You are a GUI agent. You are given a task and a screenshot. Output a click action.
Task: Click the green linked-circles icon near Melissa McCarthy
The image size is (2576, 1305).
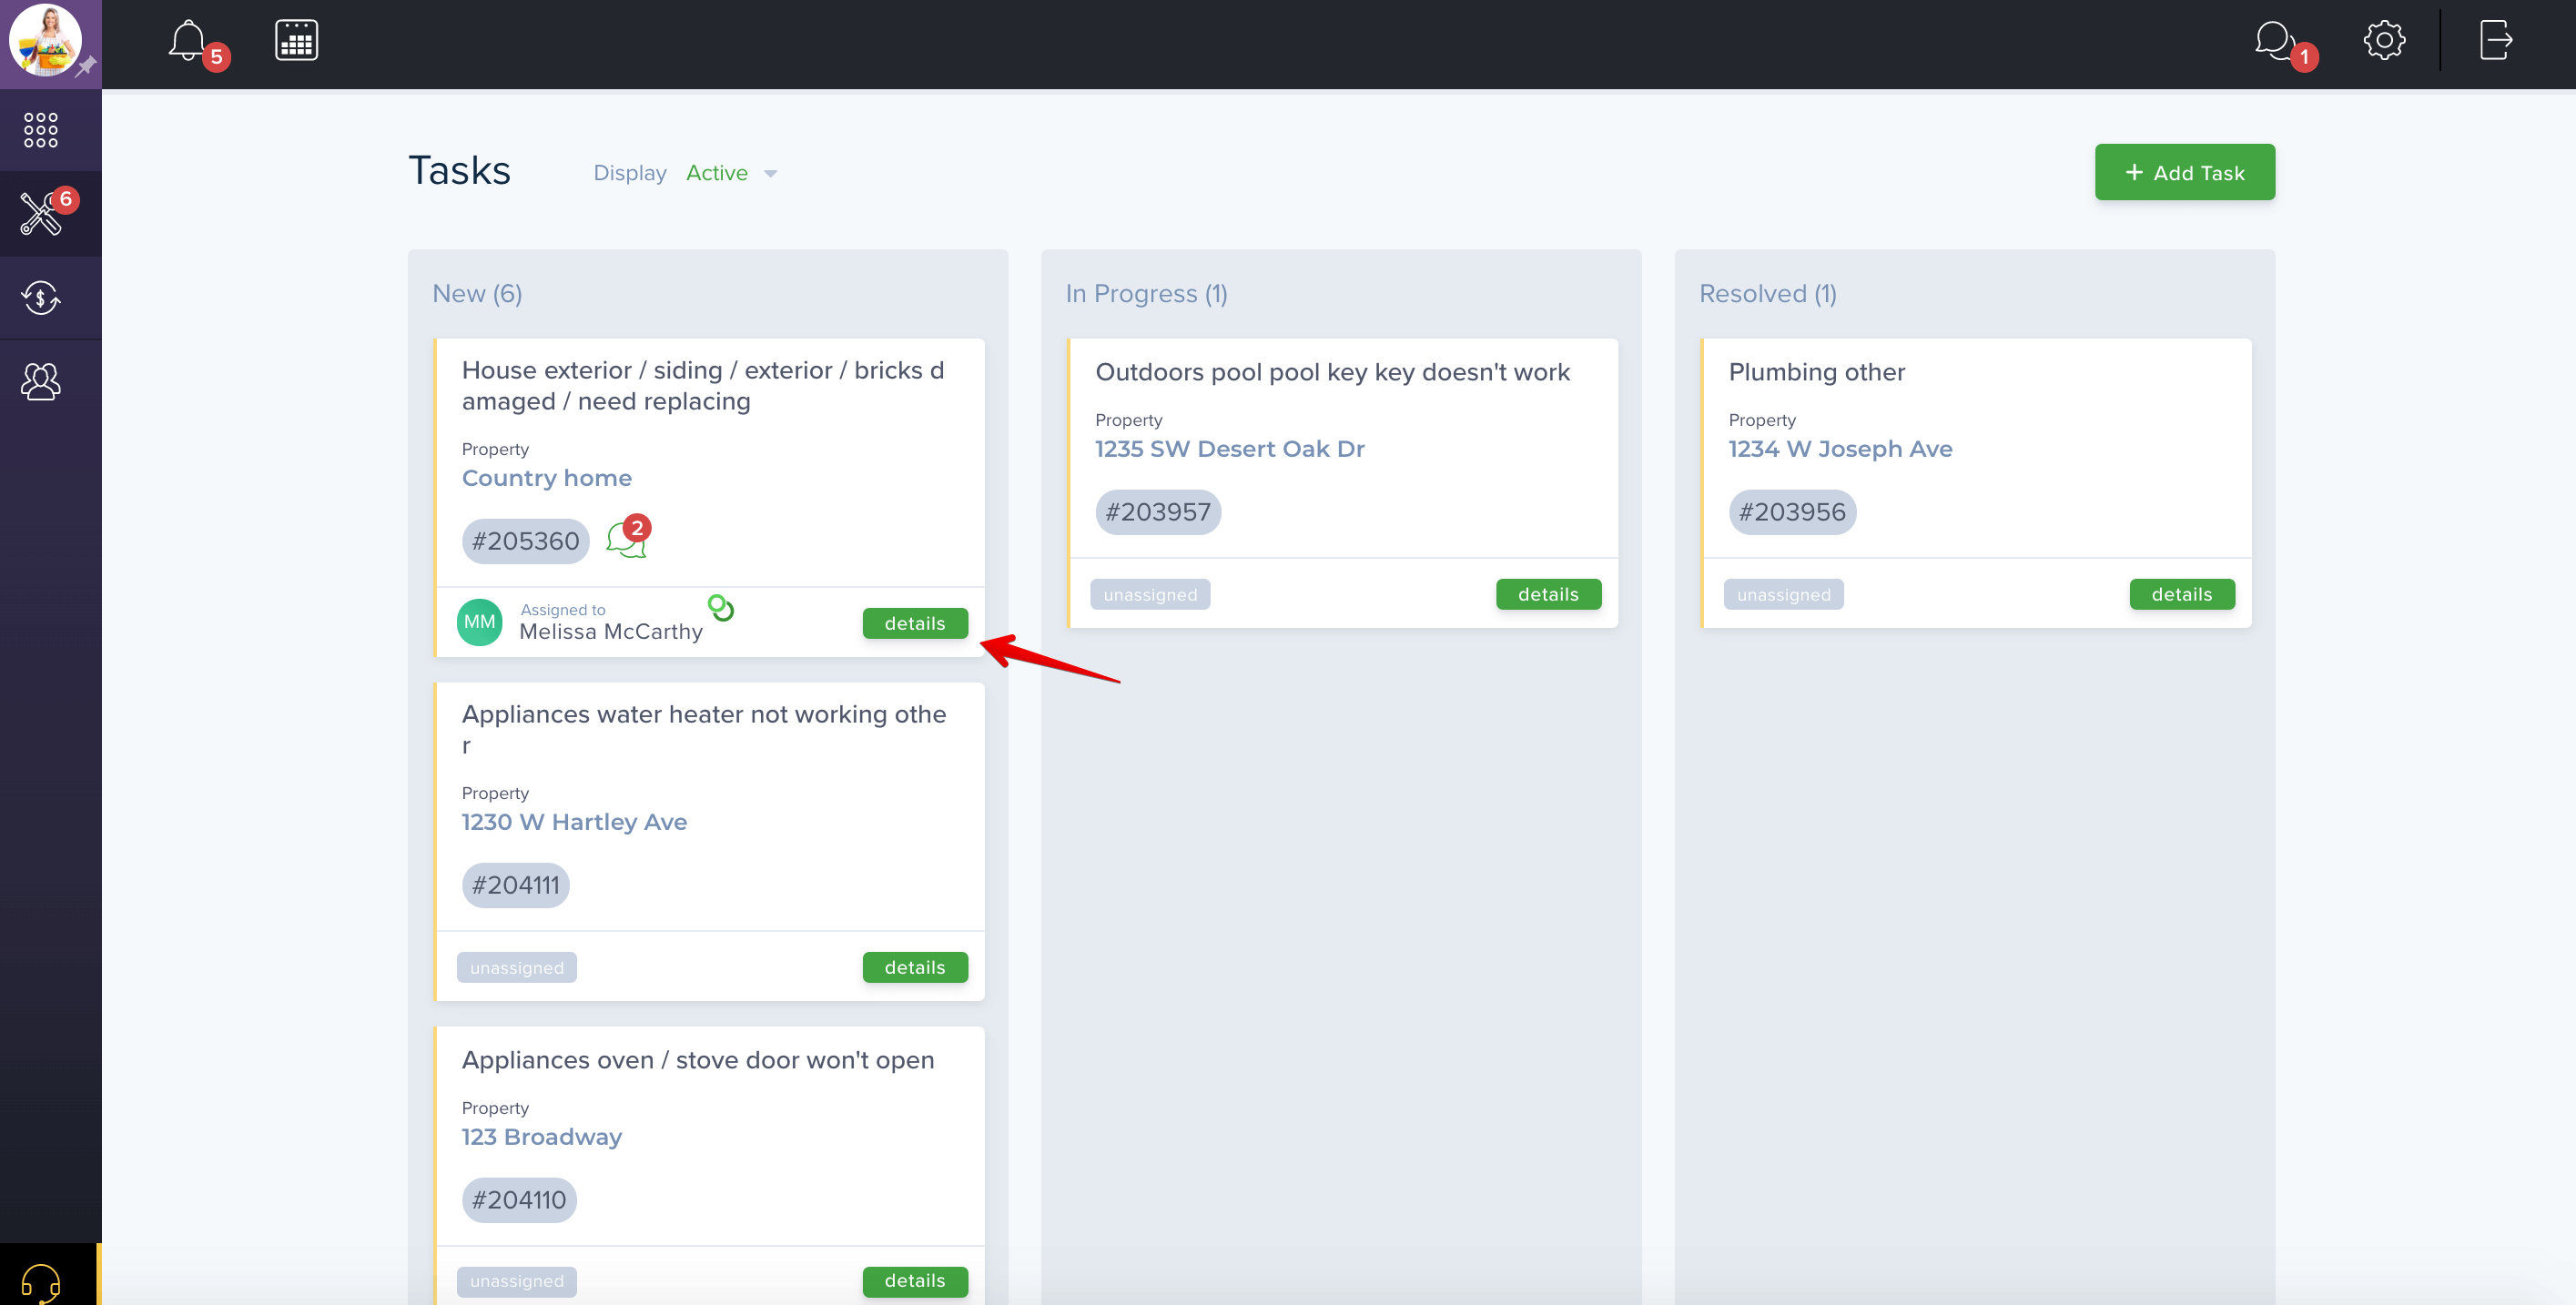(721, 607)
